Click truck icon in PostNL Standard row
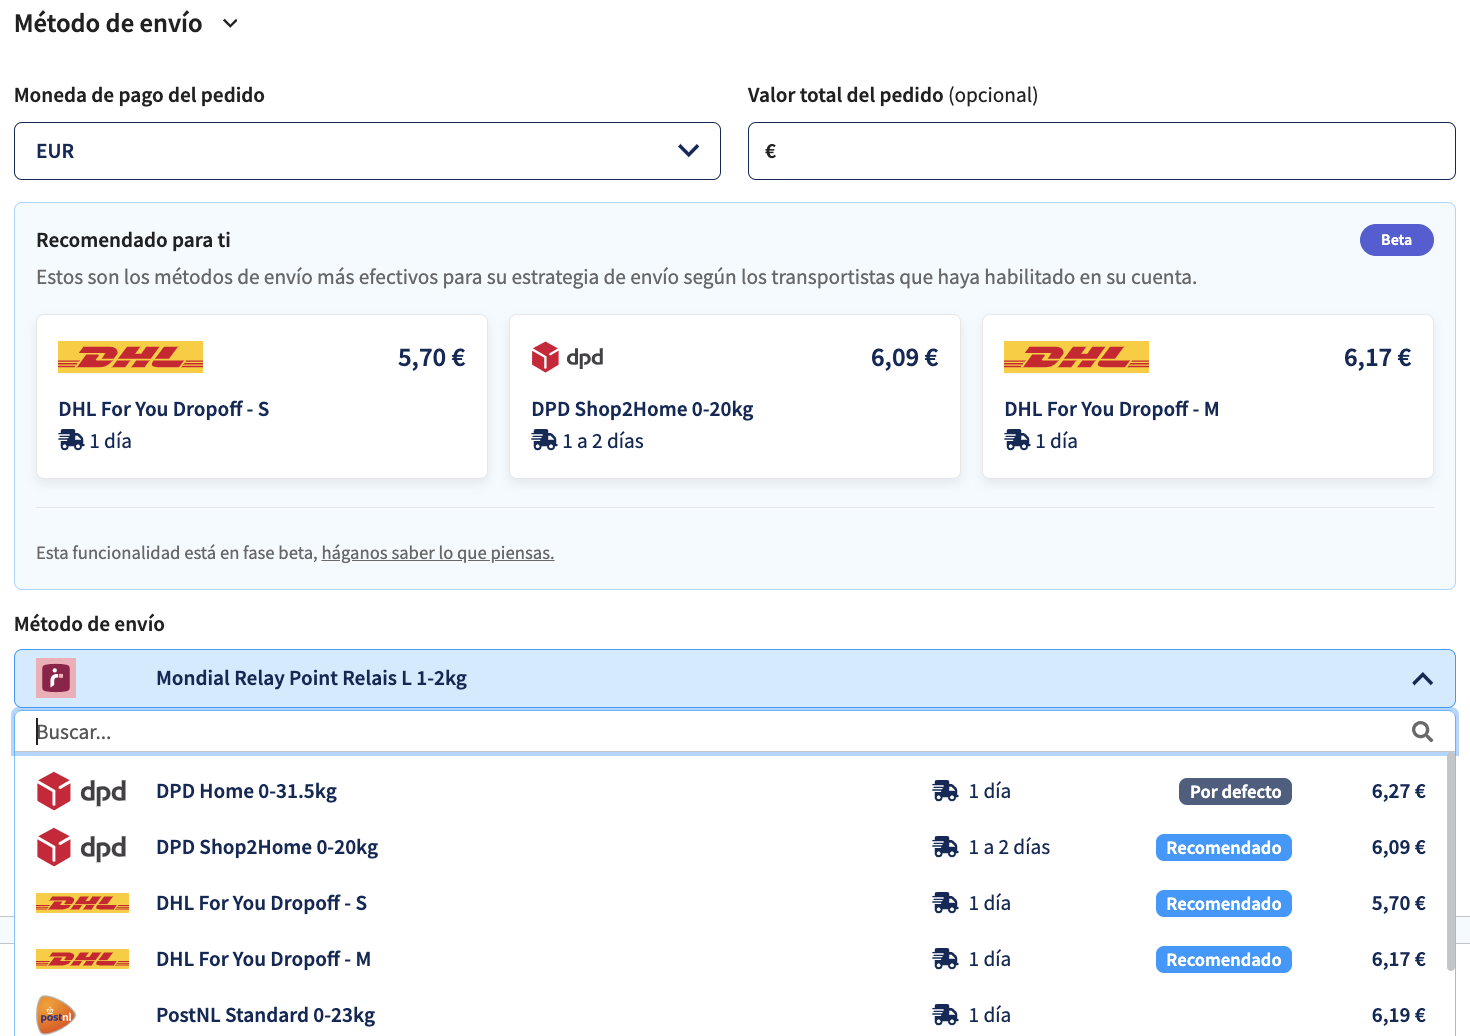Viewport: 1470px width, 1036px height. click(945, 1015)
